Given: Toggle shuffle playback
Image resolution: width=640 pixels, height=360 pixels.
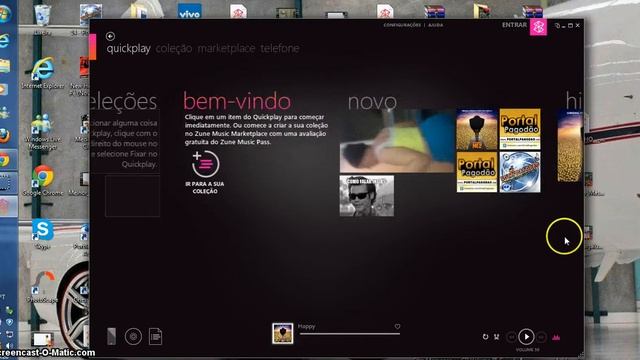Looking at the screenshot, I should click(497, 337).
